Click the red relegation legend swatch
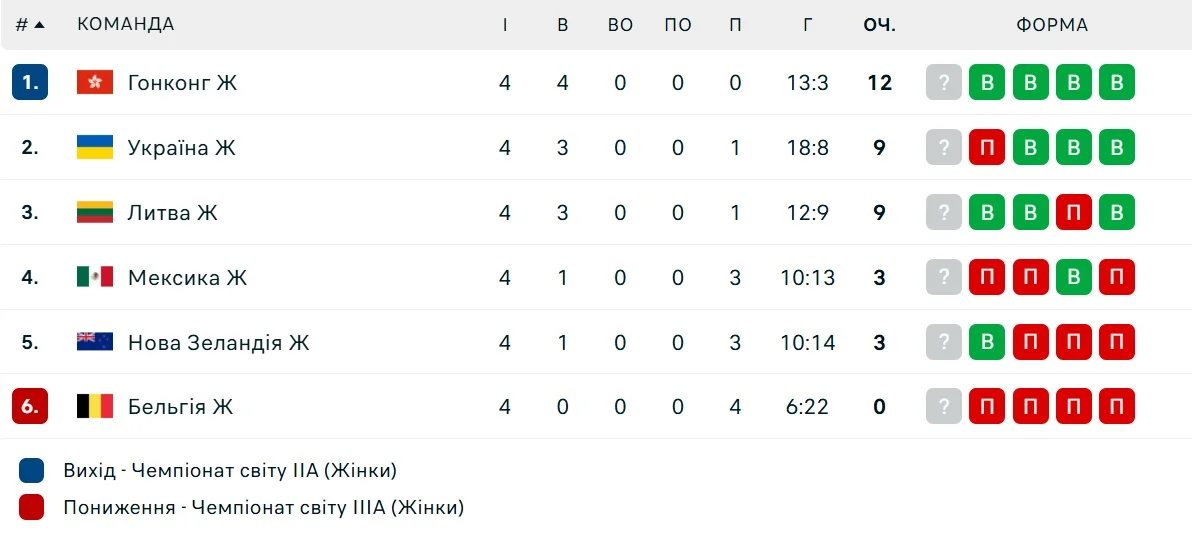1192x534 pixels. 32,508
